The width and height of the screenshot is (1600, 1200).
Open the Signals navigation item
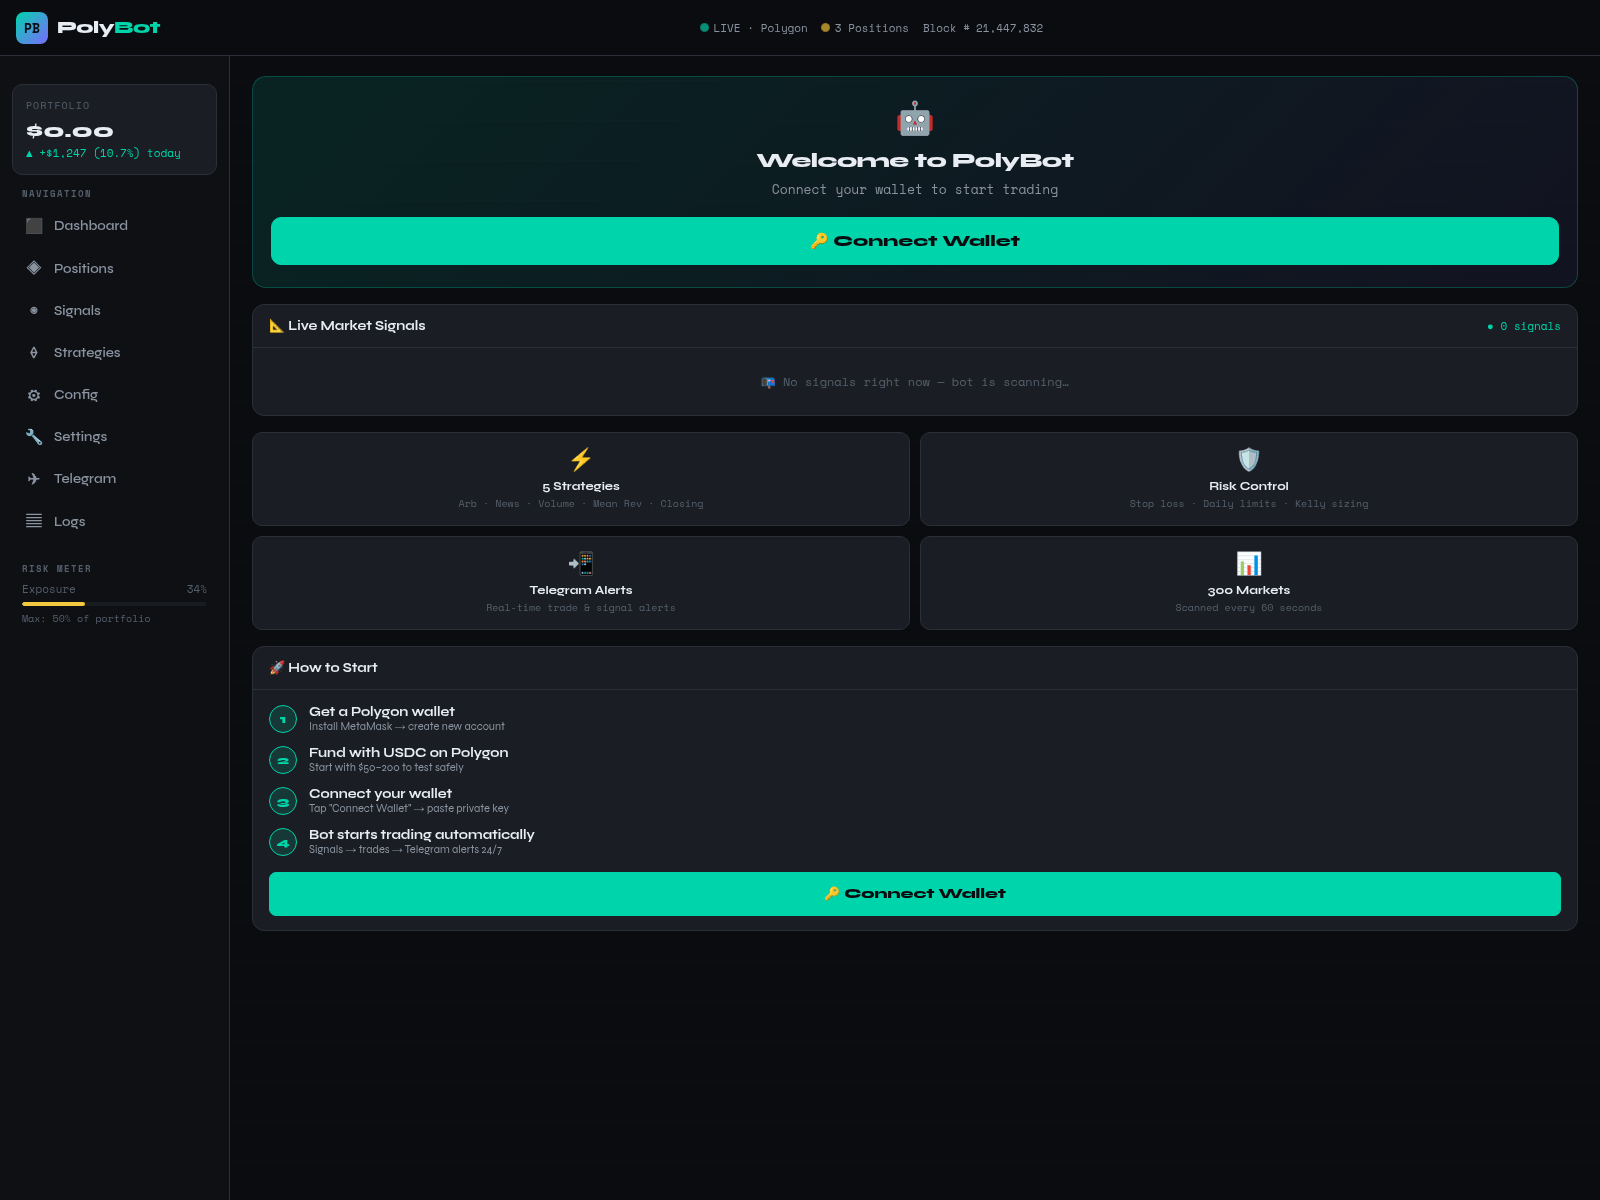[x=114, y=311]
